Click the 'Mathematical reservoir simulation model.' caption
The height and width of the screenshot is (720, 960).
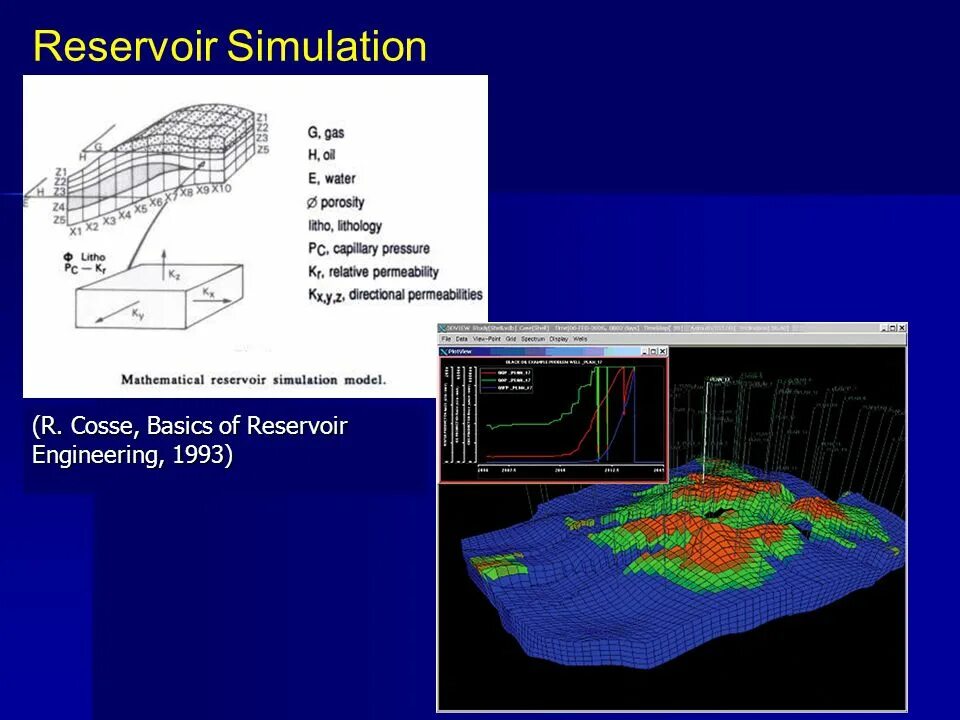pyautogui.click(x=253, y=380)
